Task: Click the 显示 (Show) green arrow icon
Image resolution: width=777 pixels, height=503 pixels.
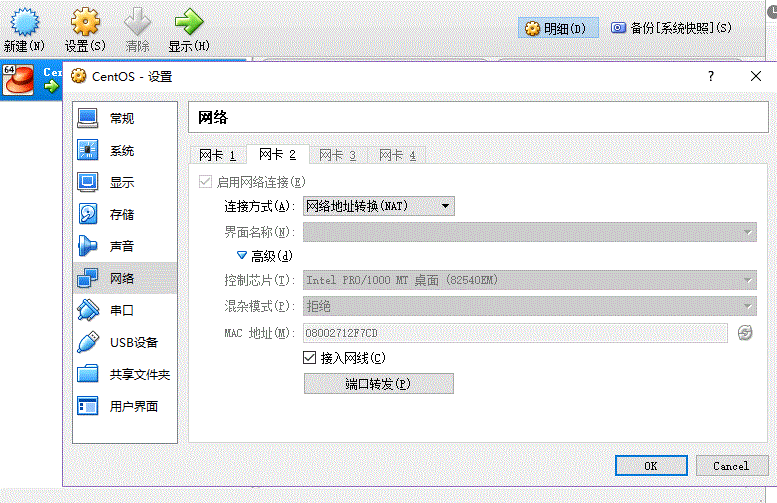Action: coord(189,22)
